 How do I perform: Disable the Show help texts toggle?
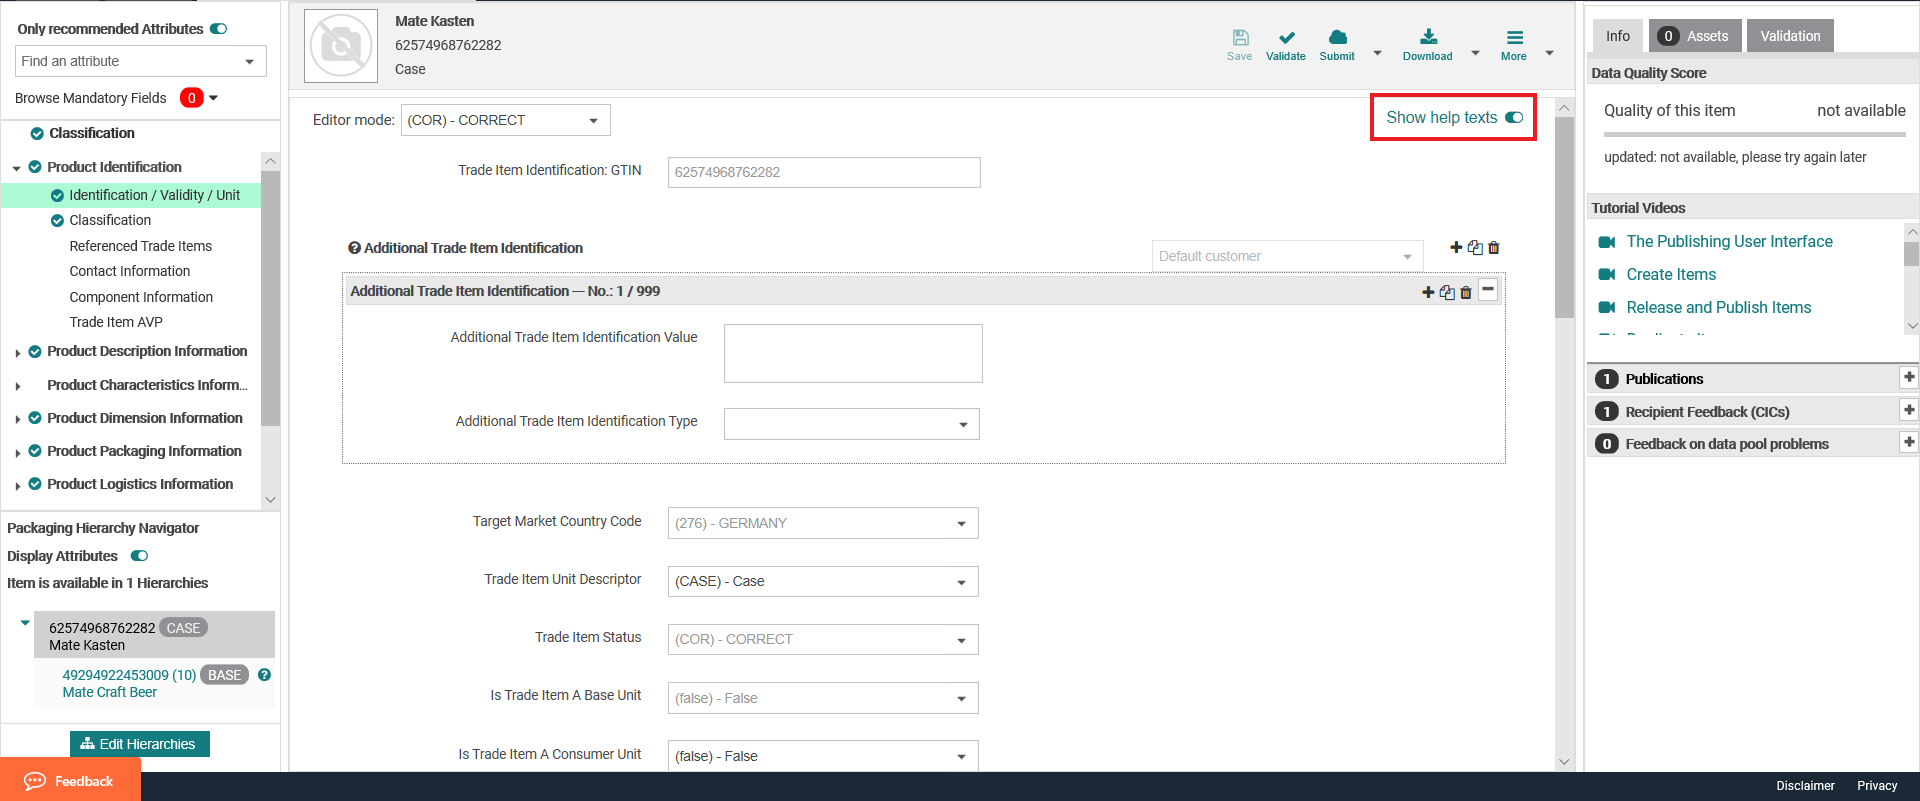(1514, 118)
